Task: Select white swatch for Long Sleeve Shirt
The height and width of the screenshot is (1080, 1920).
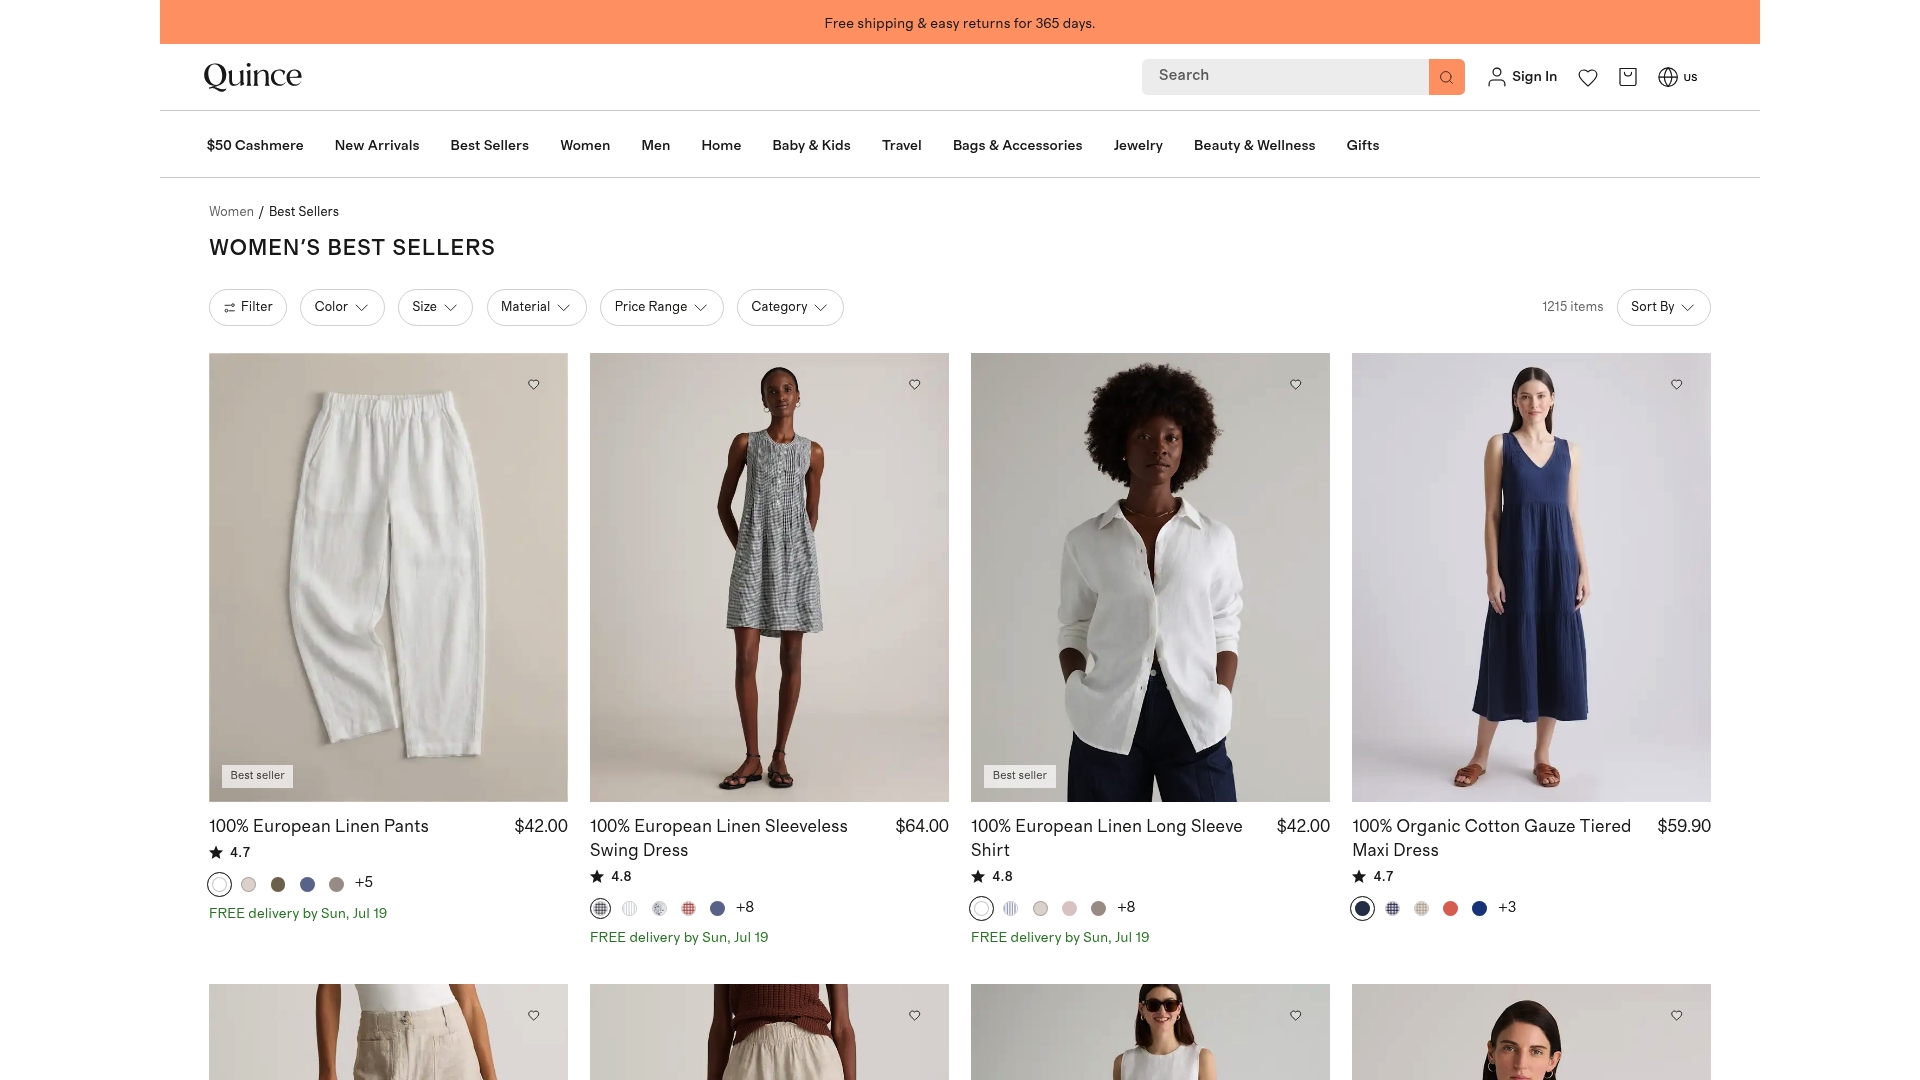Action: tap(982, 908)
